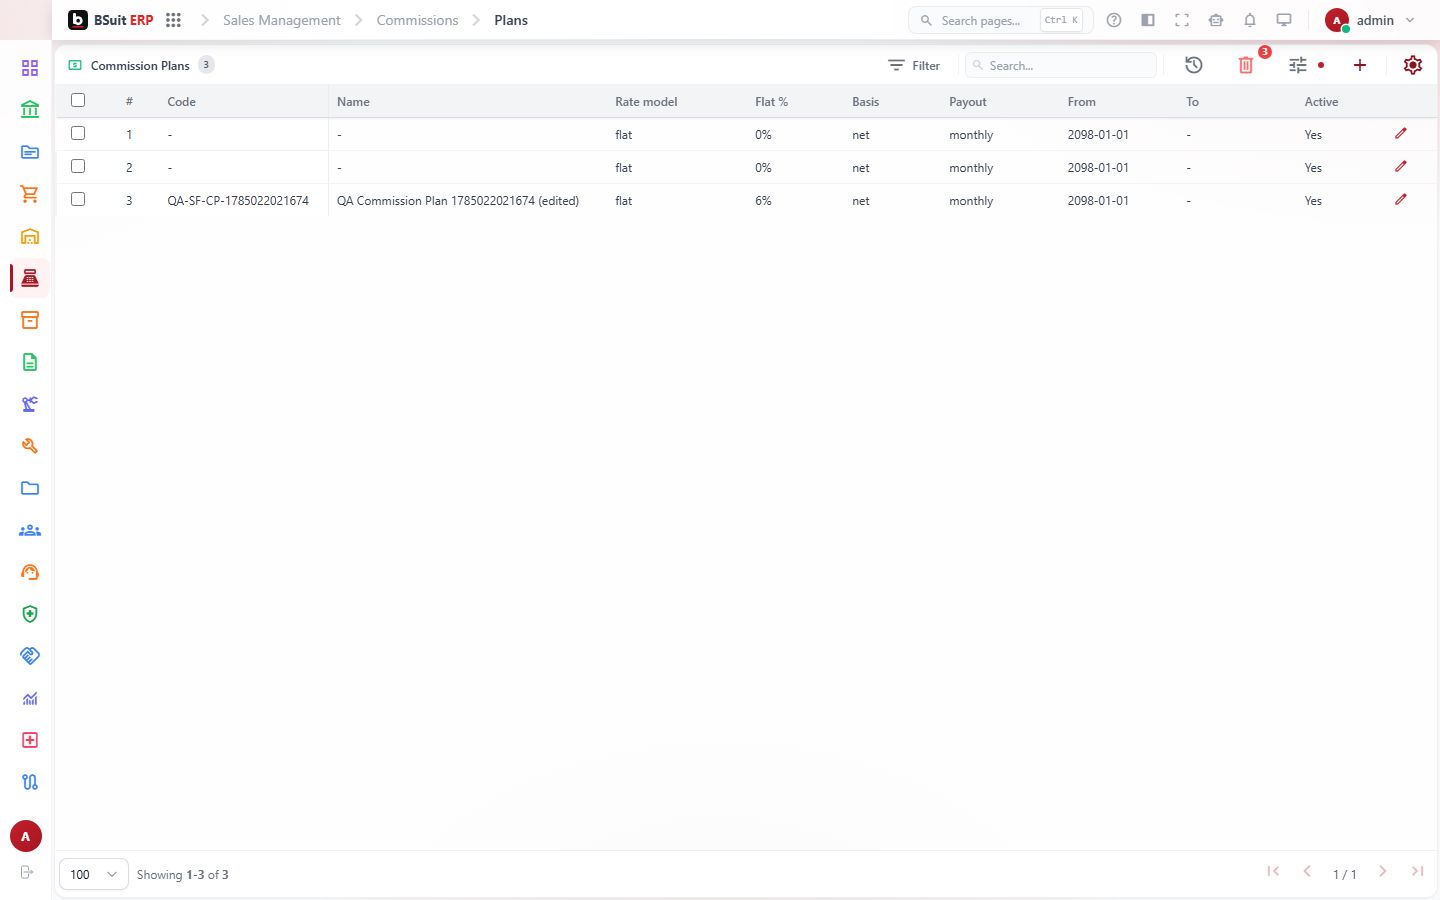The image size is (1440, 900).
Task: Click the monitor display icon
Action: pyautogui.click(x=1284, y=20)
